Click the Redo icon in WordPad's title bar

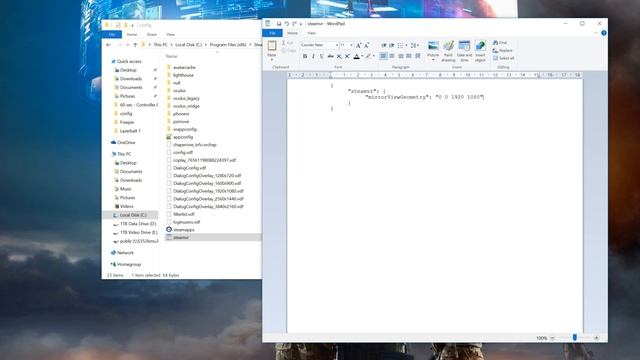[294, 24]
